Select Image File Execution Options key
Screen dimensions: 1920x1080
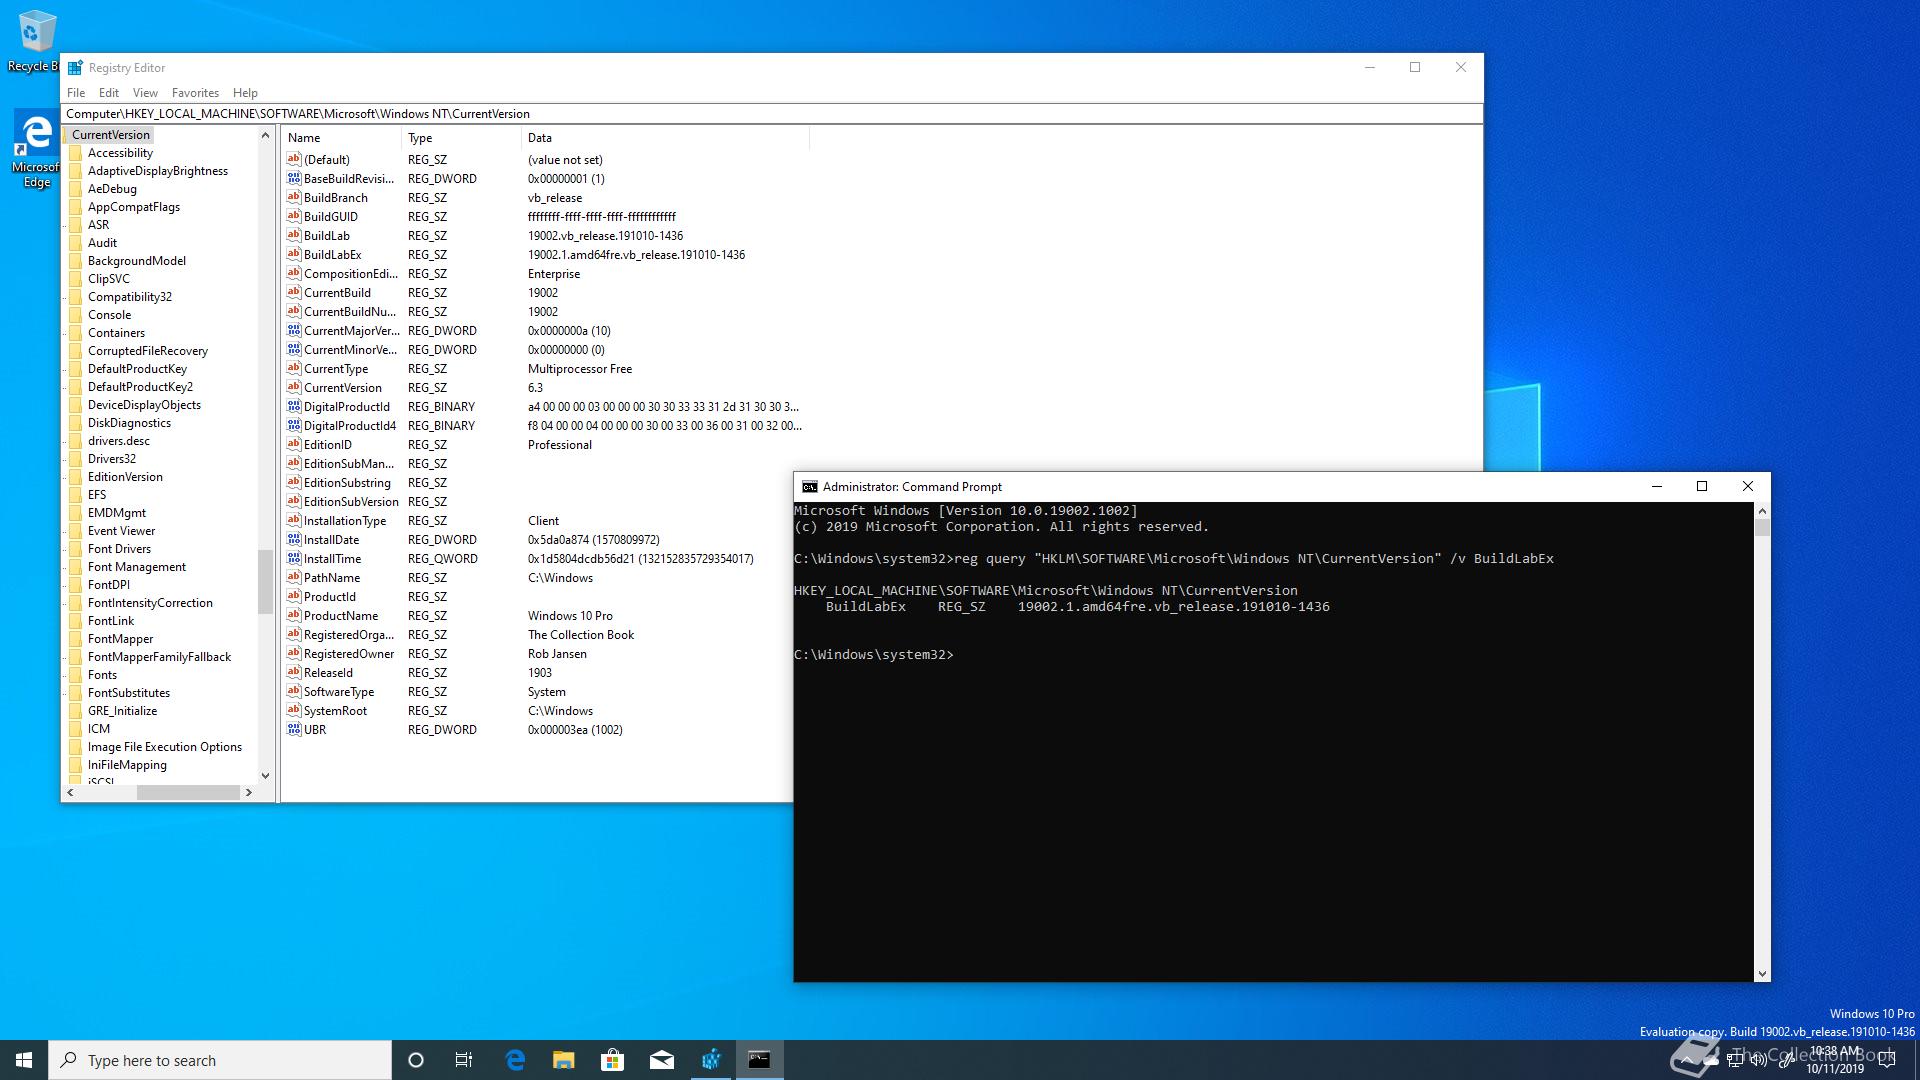tap(165, 747)
